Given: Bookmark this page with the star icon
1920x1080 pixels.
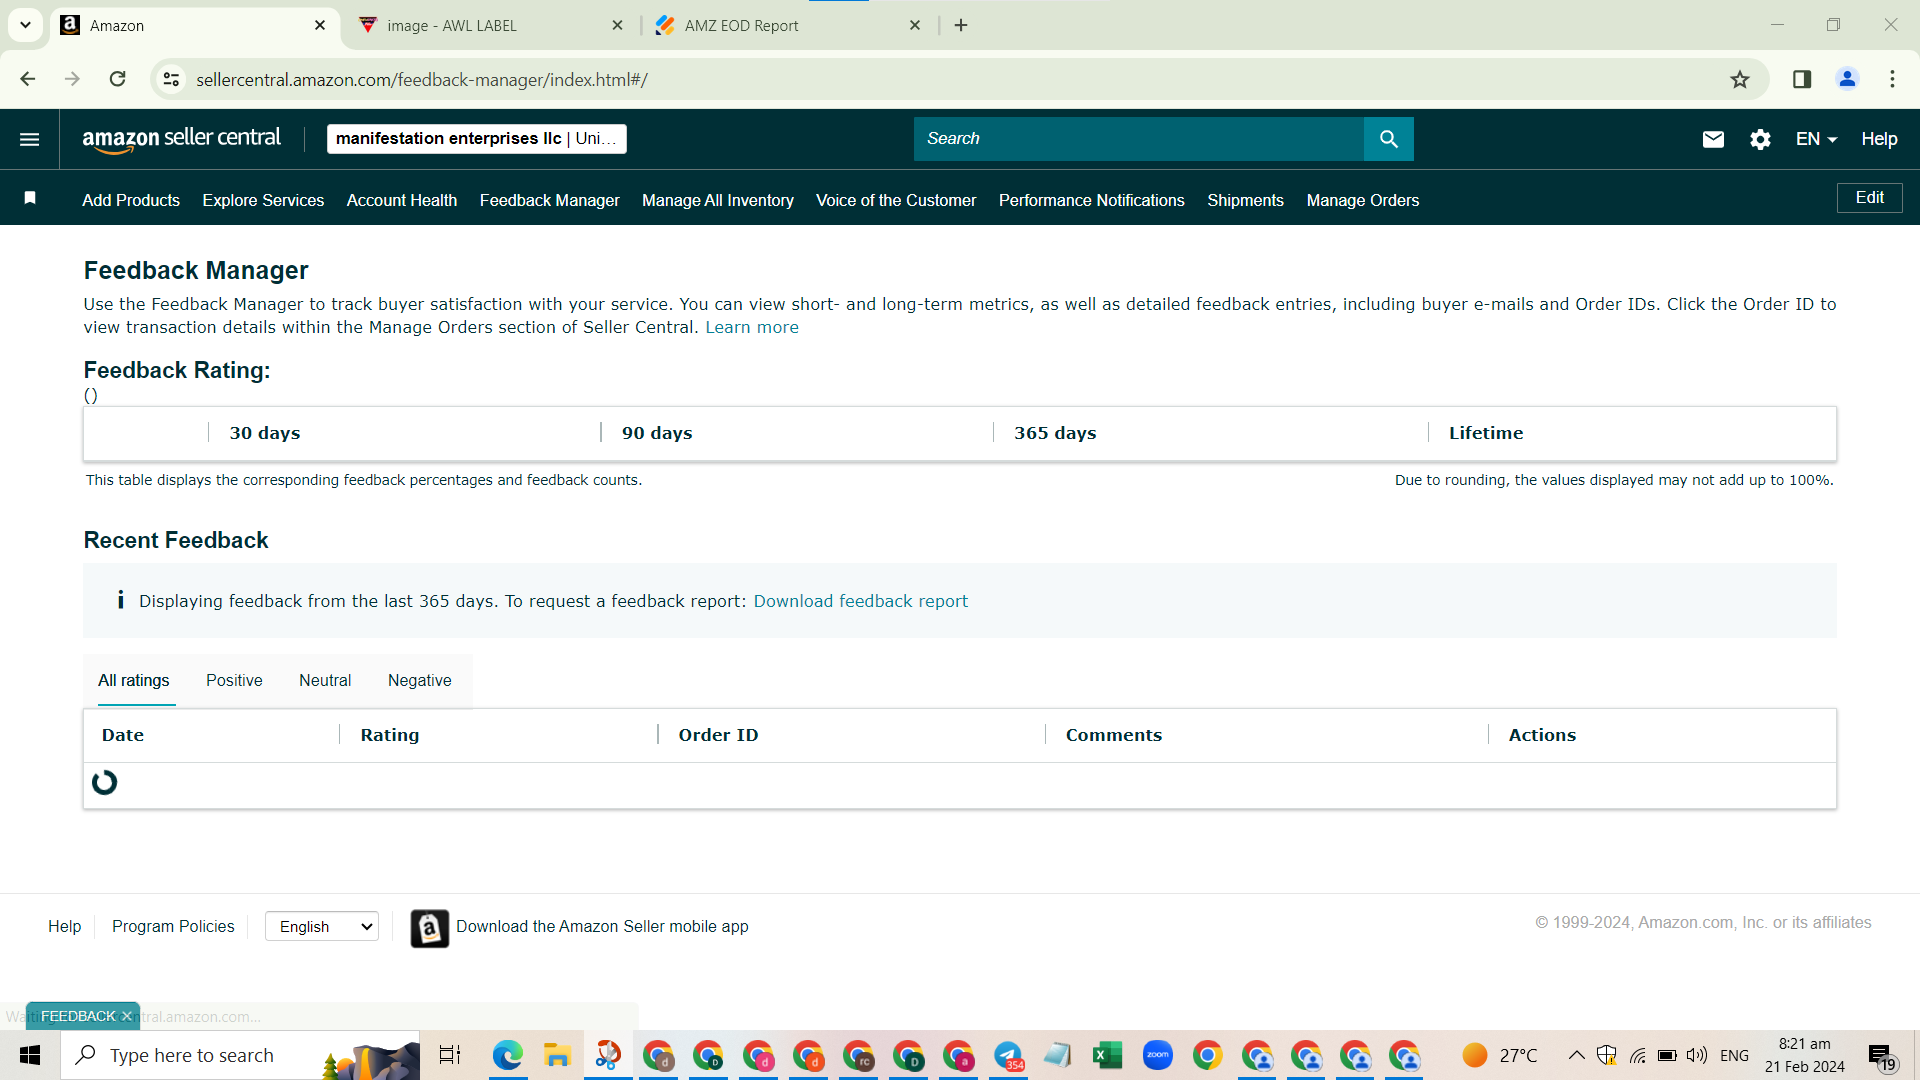Looking at the screenshot, I should tap(1740, 80).
